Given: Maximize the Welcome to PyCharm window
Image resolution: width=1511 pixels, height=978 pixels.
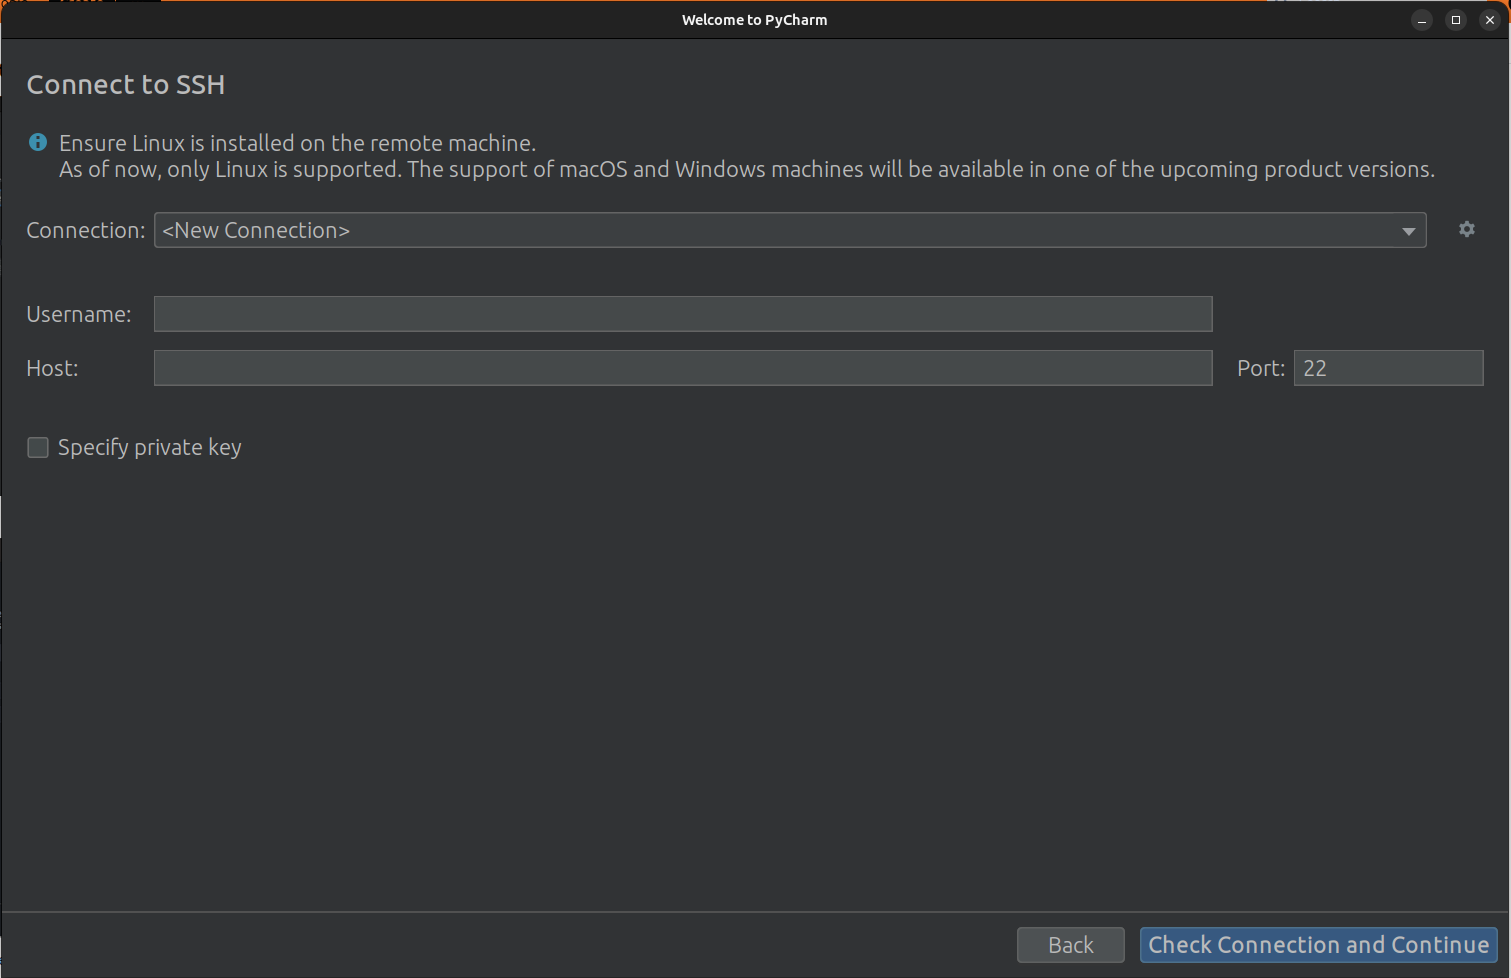Looking at the screenshot, I should pyautogui.click(x=1456, y=20).
